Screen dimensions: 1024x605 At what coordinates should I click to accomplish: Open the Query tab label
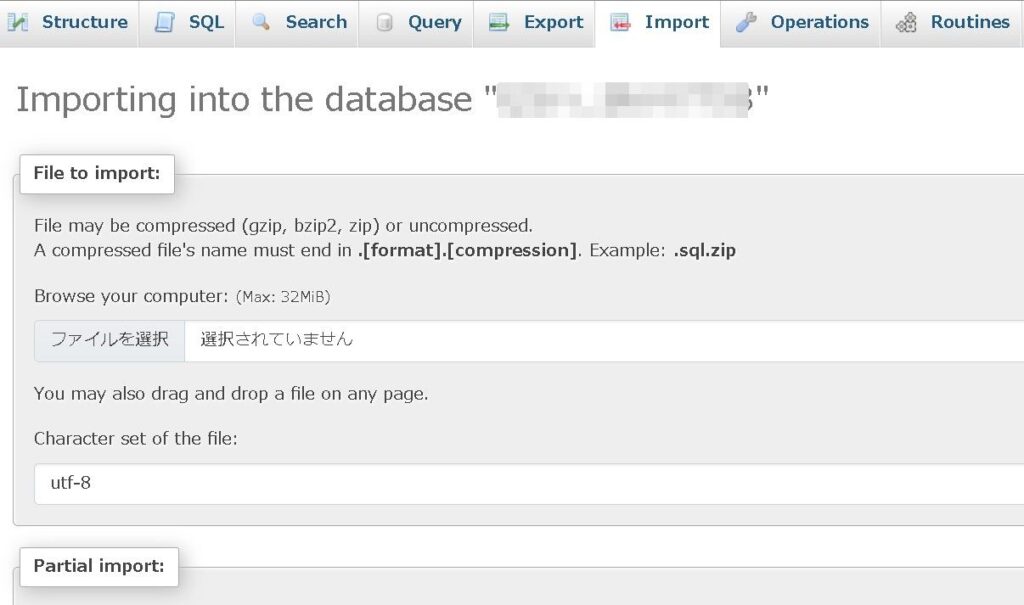(x=435, y=22)
